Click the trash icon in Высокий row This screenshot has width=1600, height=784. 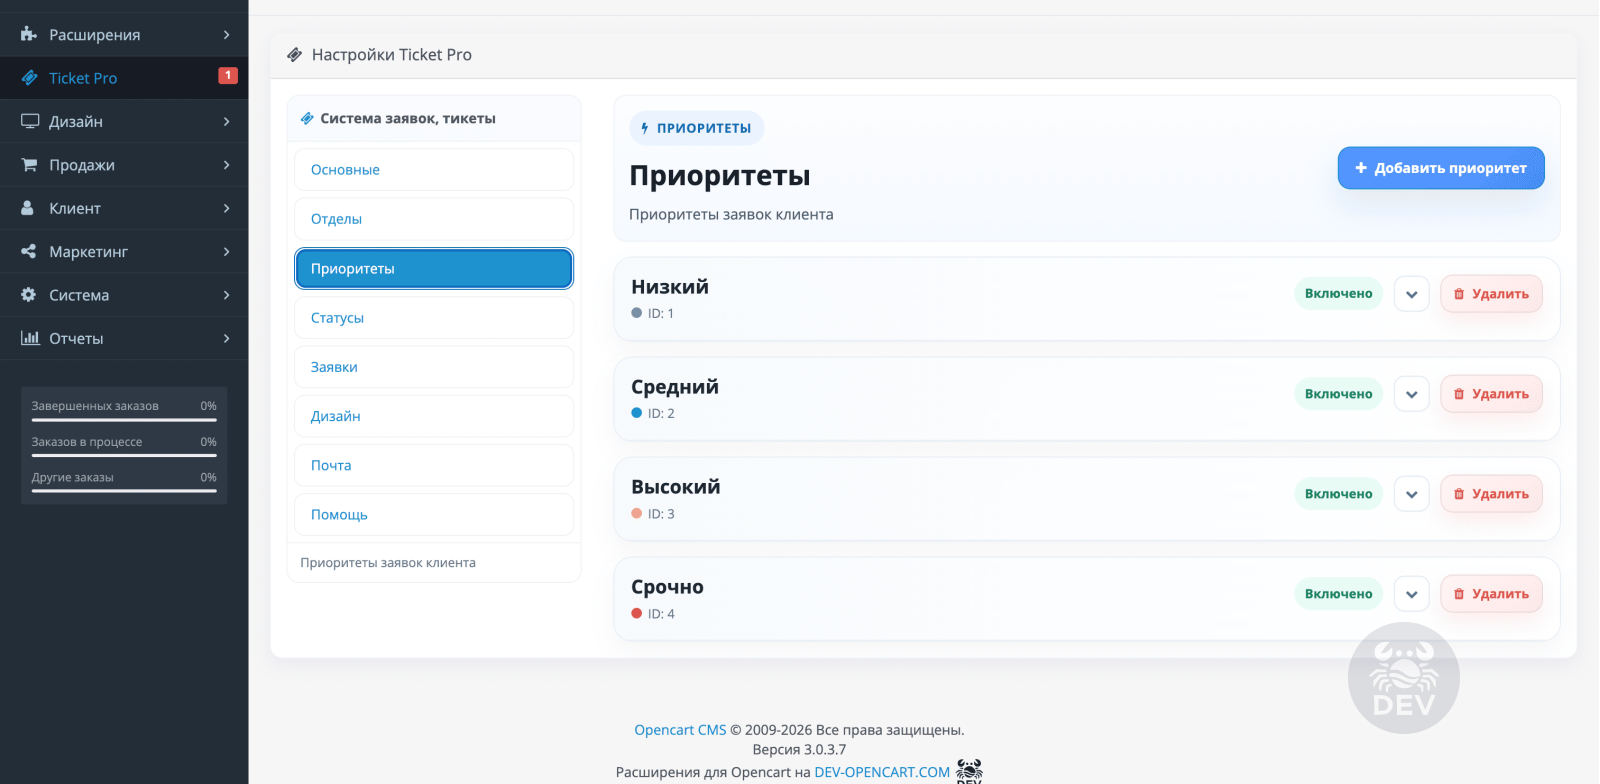[1459, 494]
